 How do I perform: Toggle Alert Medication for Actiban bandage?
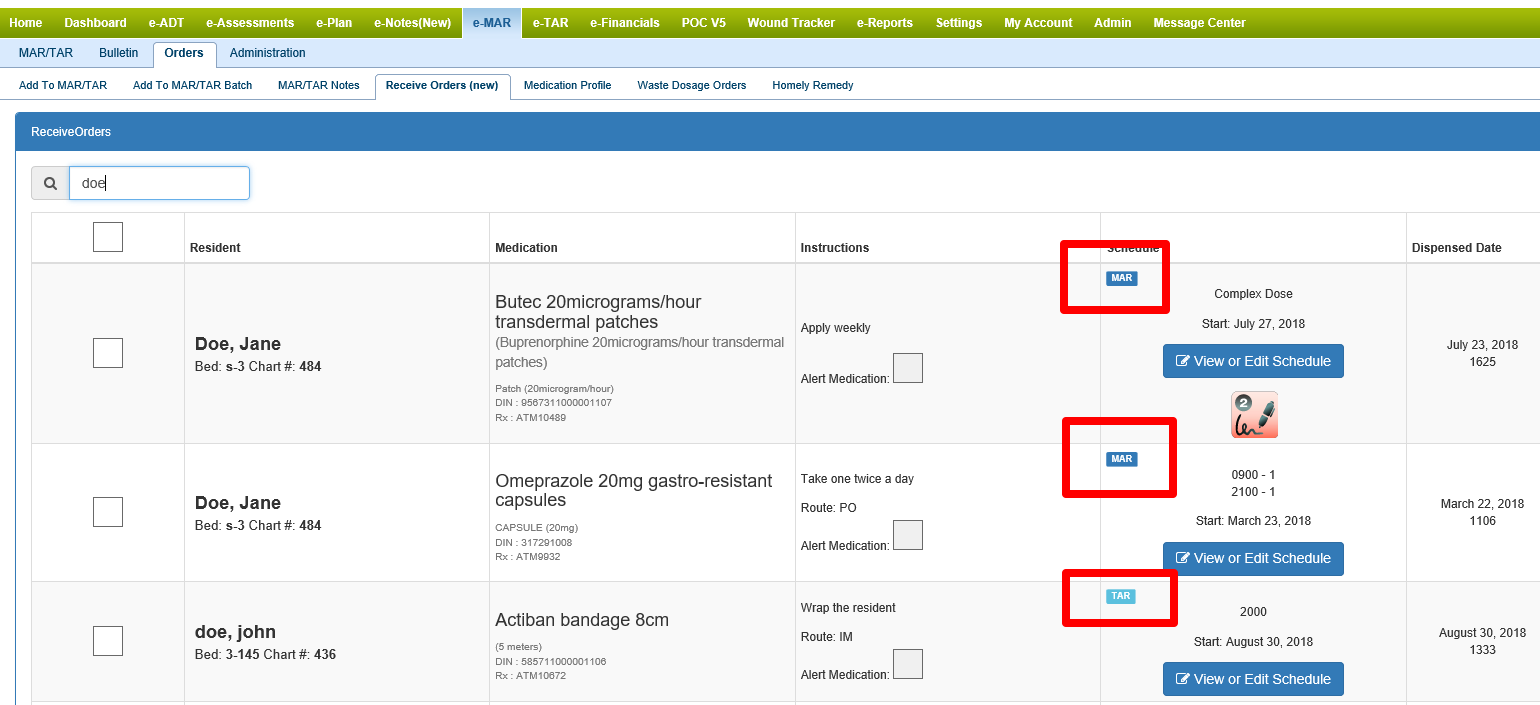[907, 664]
